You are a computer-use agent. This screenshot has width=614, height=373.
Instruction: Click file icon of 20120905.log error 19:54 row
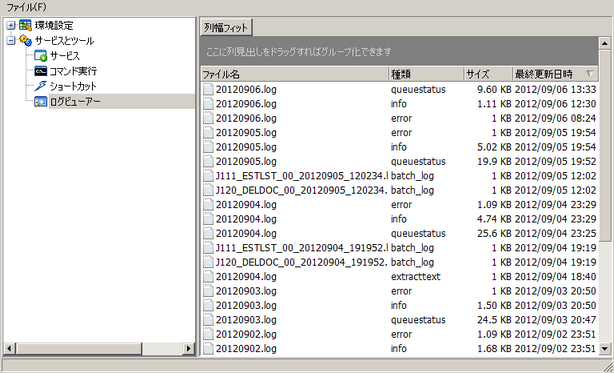click(x=208, y=133)
